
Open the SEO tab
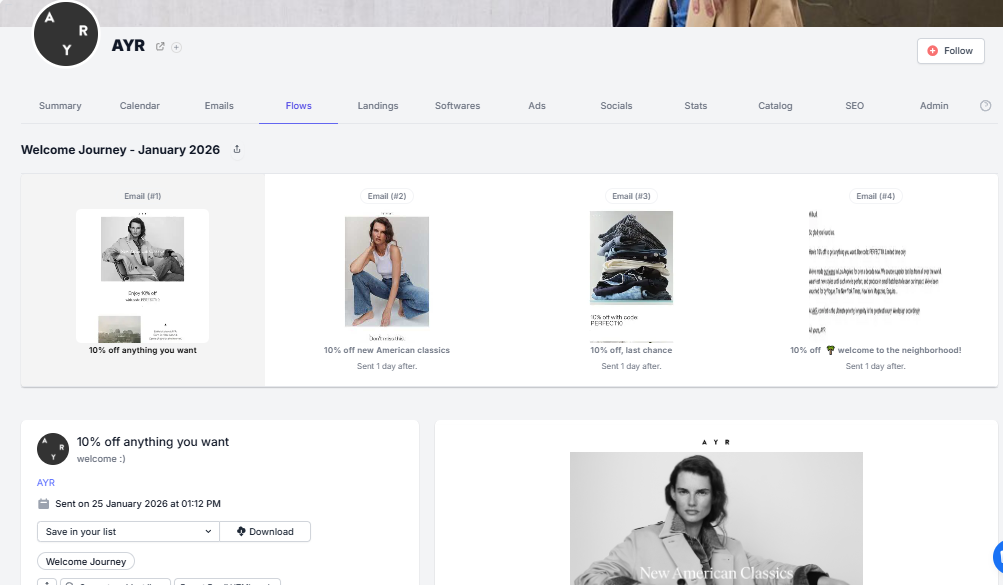[x=855, y=106]
